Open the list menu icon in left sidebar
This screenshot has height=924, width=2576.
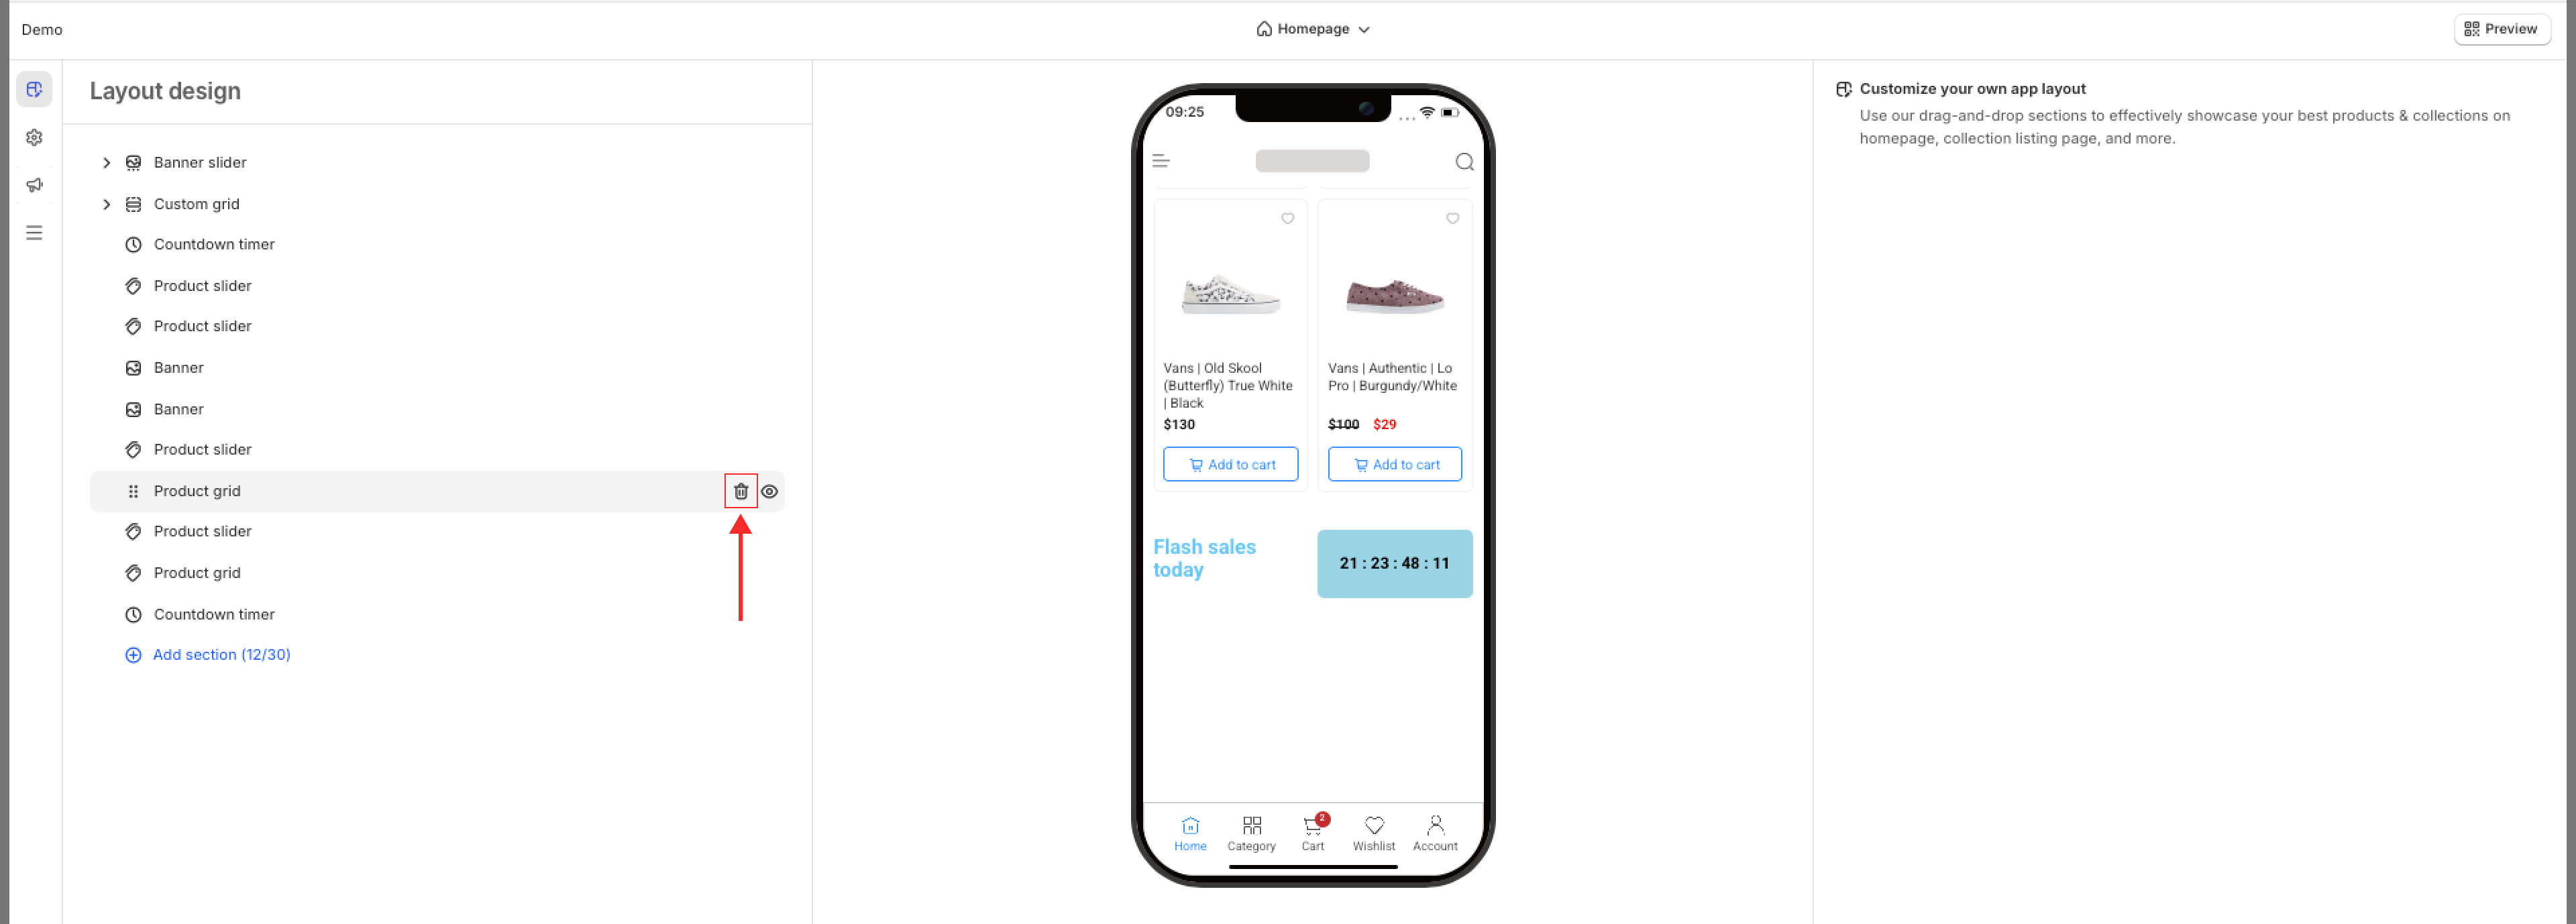pos(34,233)
